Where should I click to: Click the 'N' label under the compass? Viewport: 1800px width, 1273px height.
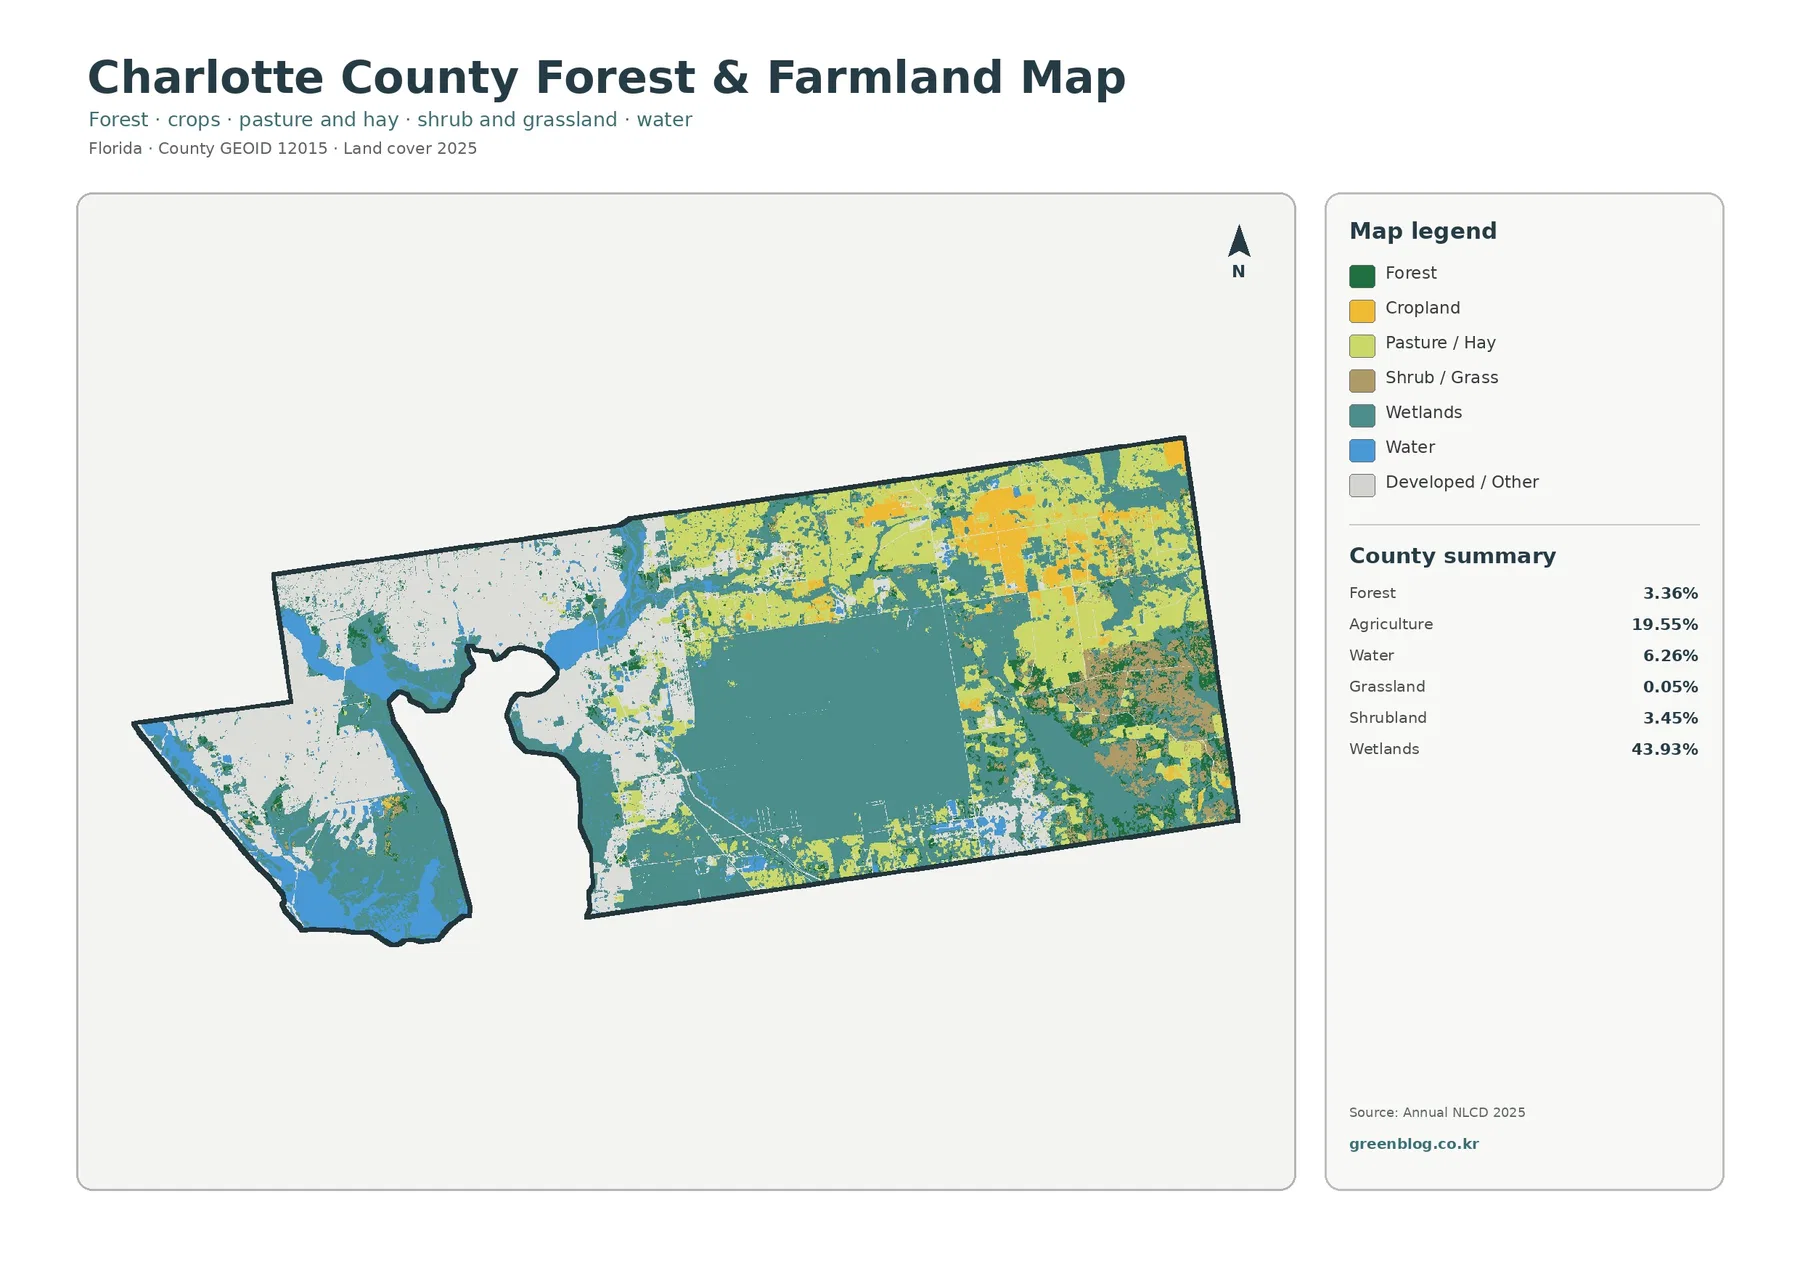click(x=1238, y=272)
